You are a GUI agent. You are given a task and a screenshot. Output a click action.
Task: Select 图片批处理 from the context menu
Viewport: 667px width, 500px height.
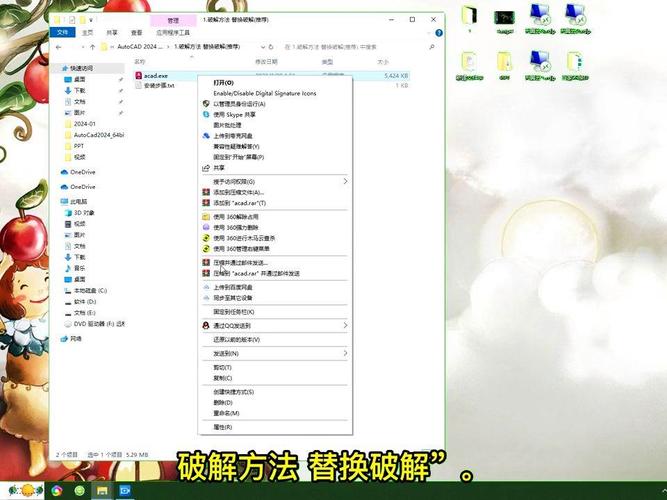(227, 125)
